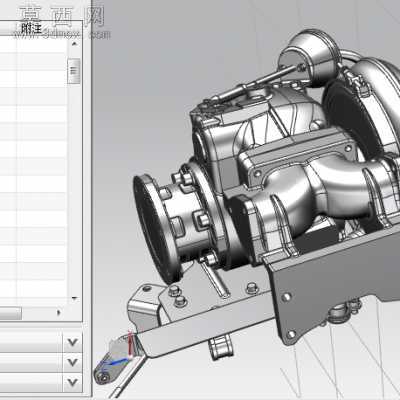Expand the second collapsed section chevron
This screenshot has height=400, width=400.
tap(72, 362)
